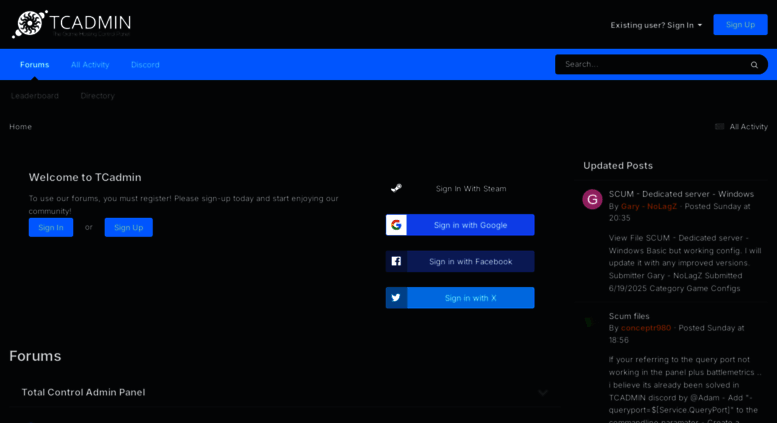Click the TCAdmin logo
This screenshot has height=423, width=777.
pyautogui.click(x=72, y=24)
